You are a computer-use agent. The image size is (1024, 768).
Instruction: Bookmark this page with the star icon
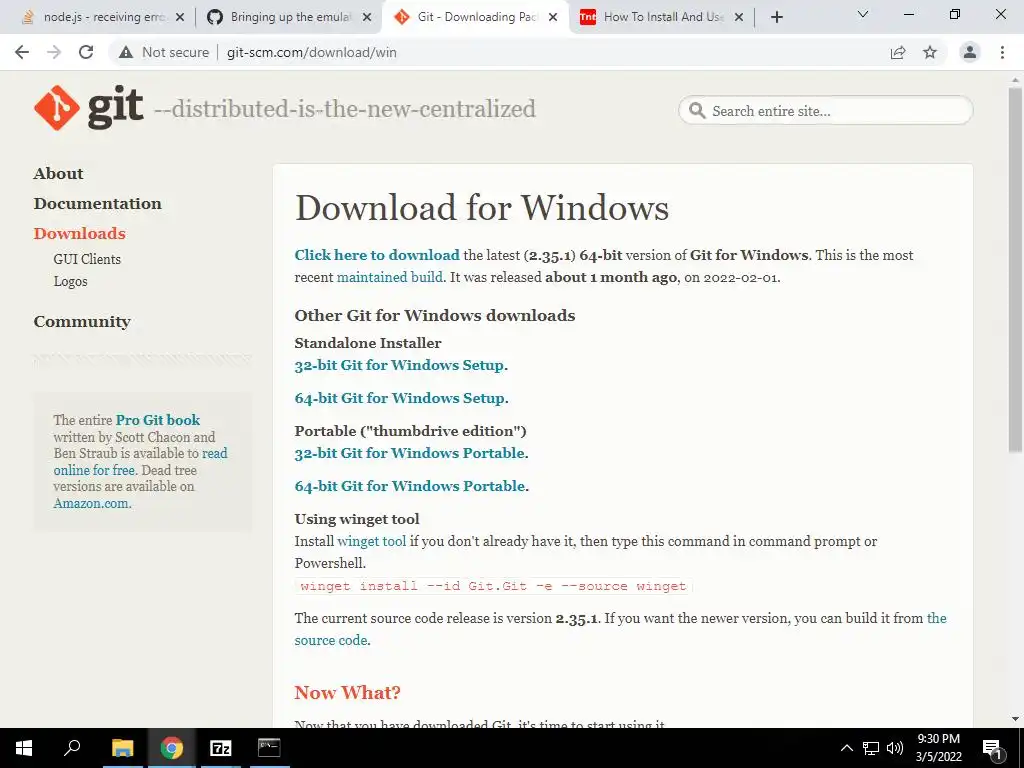(x=930, y=52)
